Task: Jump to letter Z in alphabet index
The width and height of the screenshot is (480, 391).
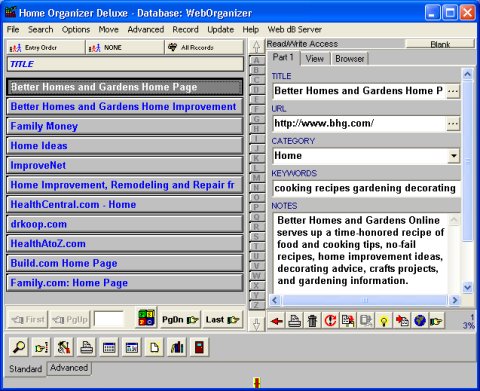Action: [256, 305]
